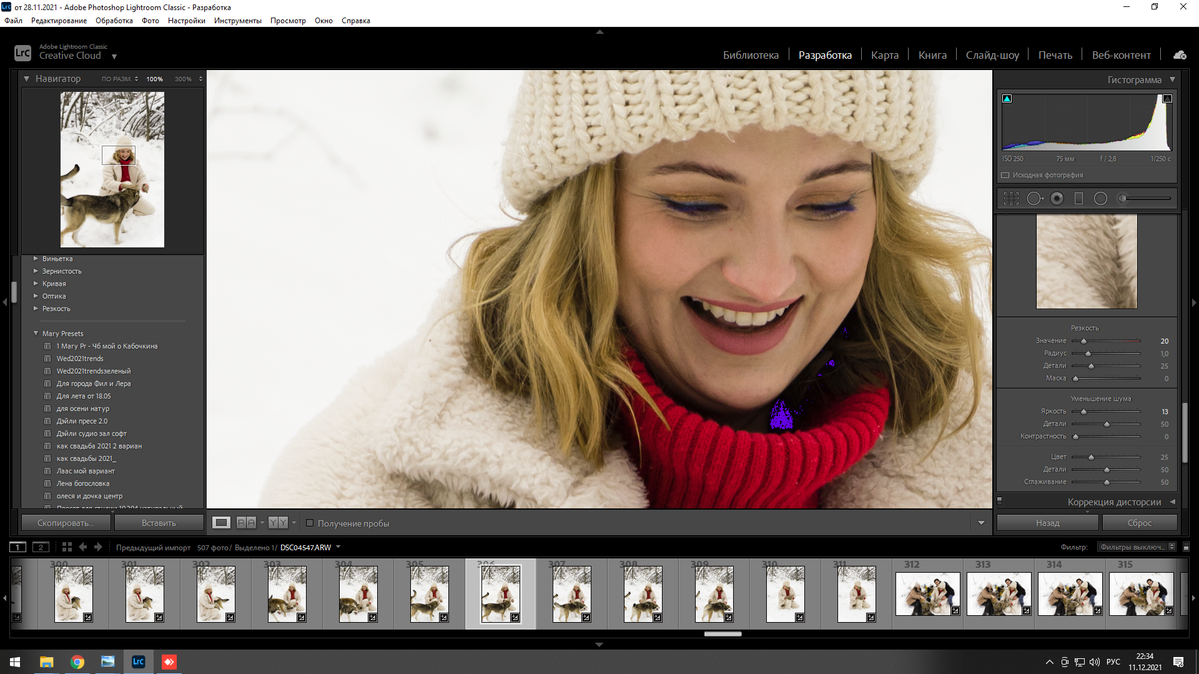
Task: Open the 'Фильтры выключены' filter dropdown
Action: (1137, 547)
